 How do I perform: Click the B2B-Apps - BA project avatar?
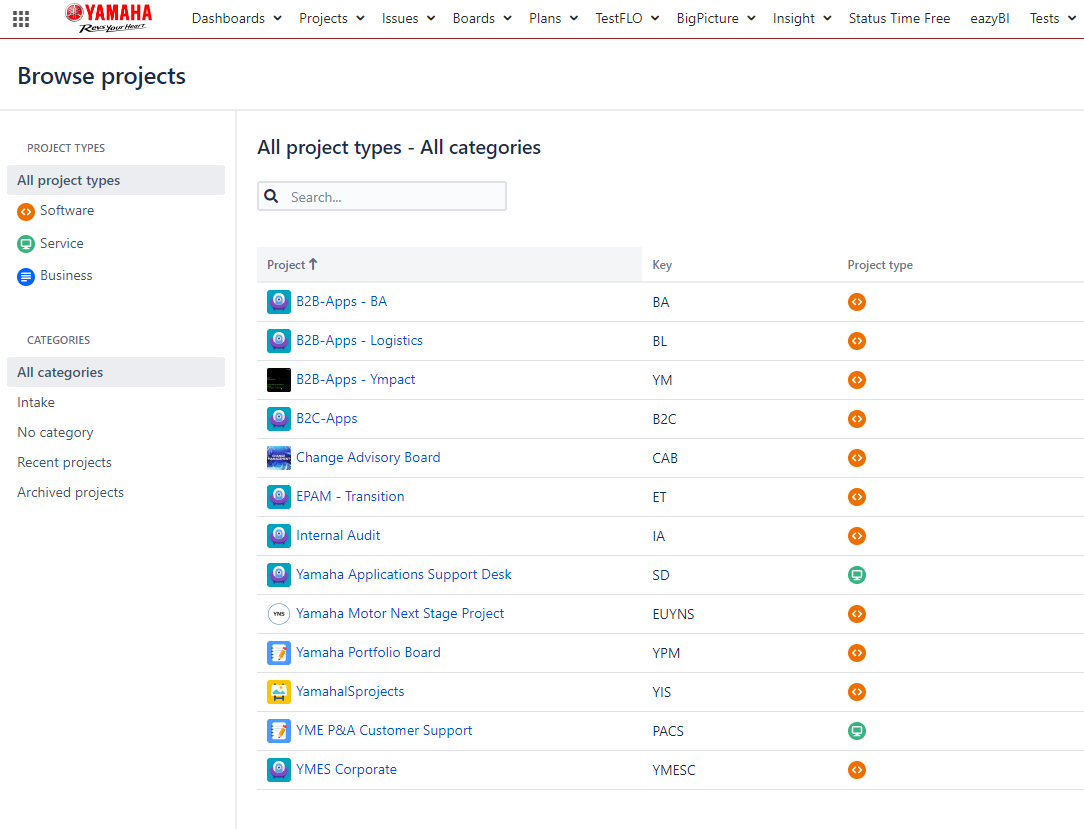click(x=279, y=302)
